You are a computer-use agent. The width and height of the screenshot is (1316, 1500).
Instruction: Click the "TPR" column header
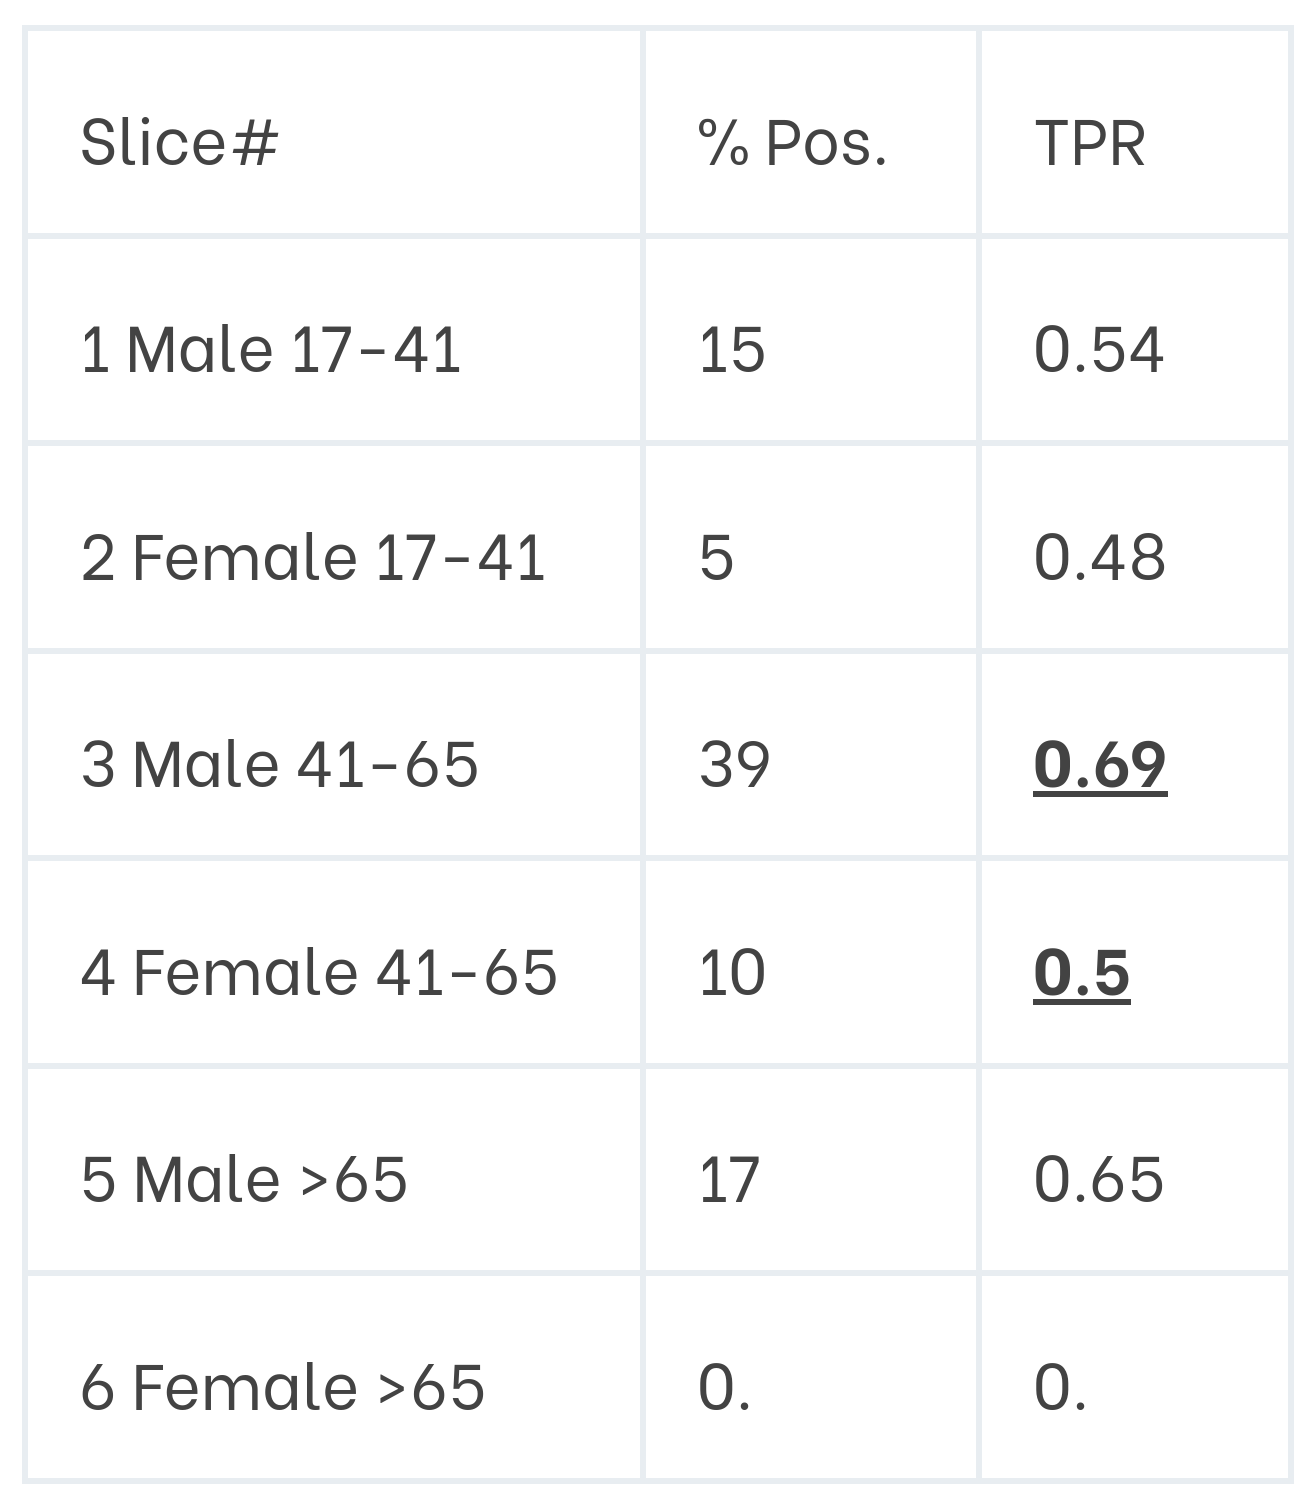pos(1089,143)
